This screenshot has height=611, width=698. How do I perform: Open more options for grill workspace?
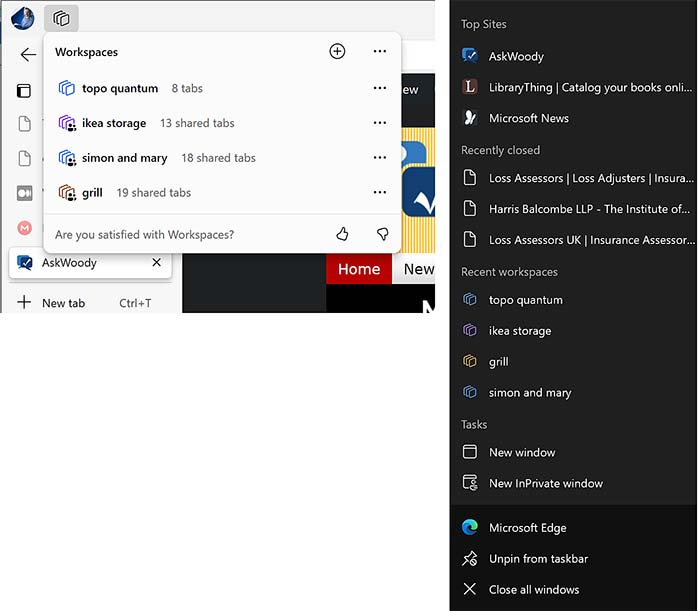(380, 192)
